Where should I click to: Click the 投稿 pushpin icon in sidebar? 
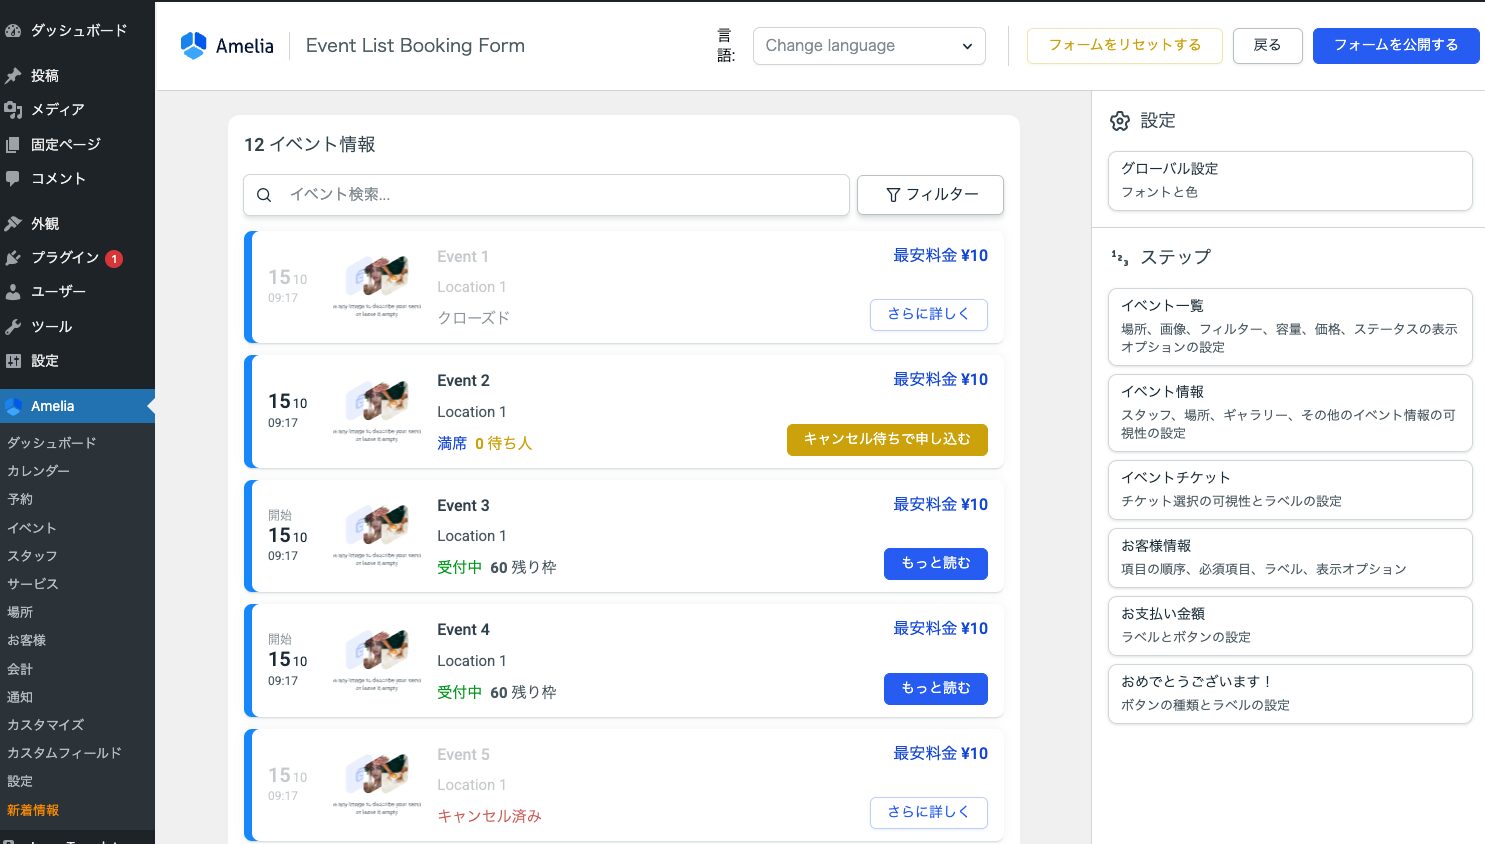click(x=13, y=76)
